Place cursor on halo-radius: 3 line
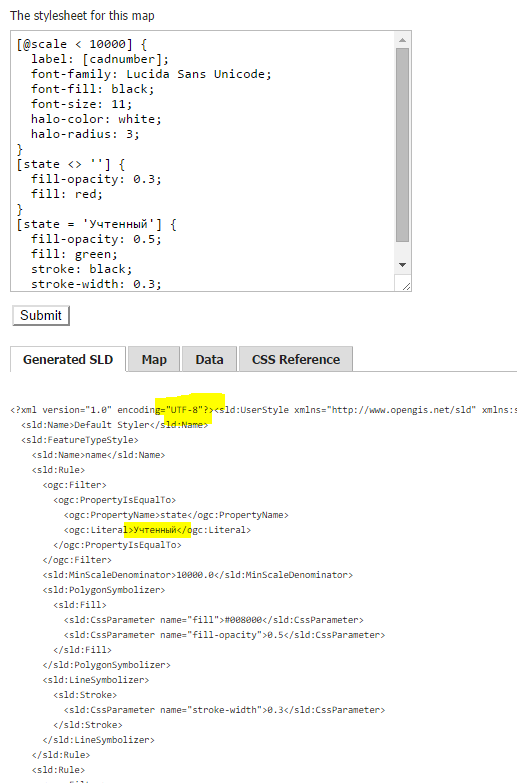 tap(85, 134)
